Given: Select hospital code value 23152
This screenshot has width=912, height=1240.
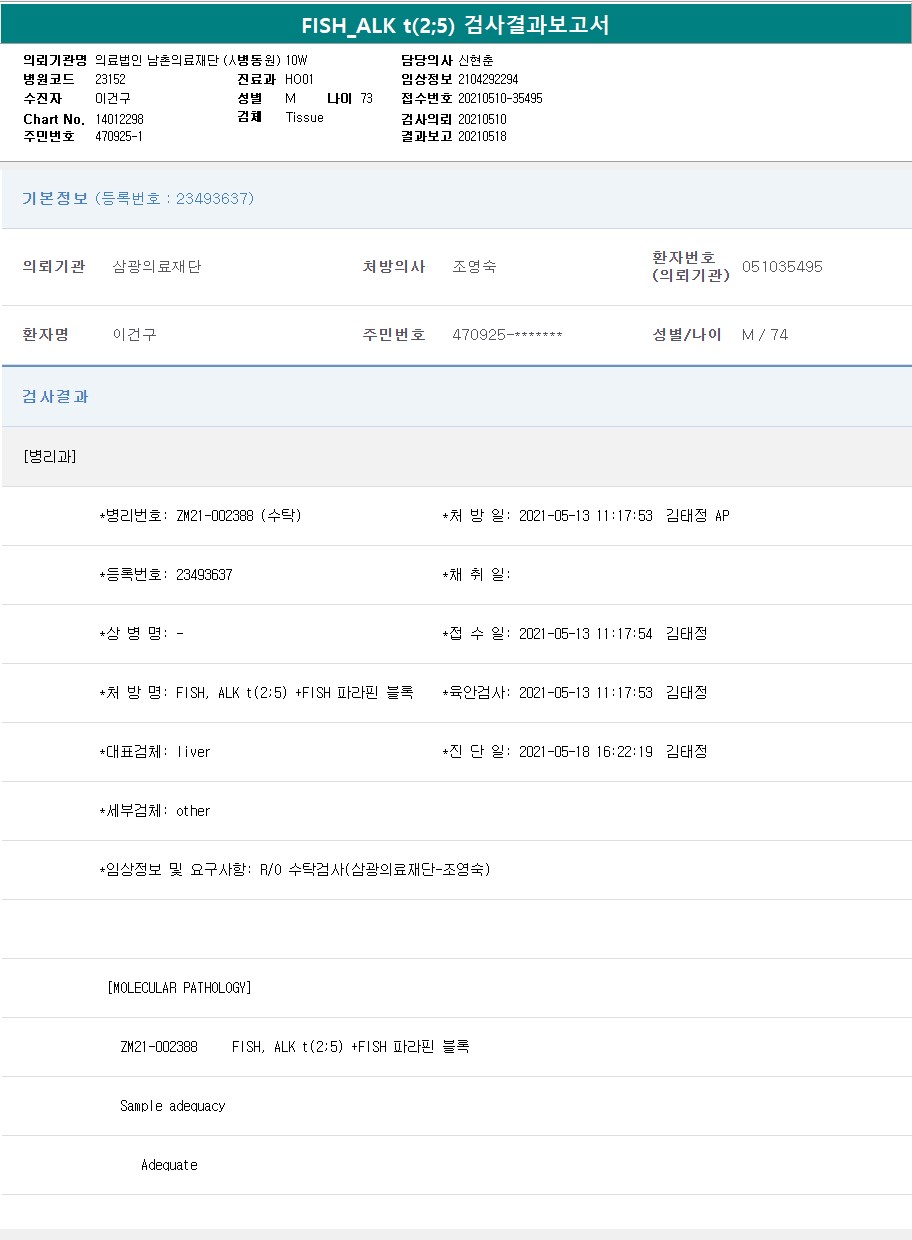Looking at the screenshot, I should (x=110, y=79).
